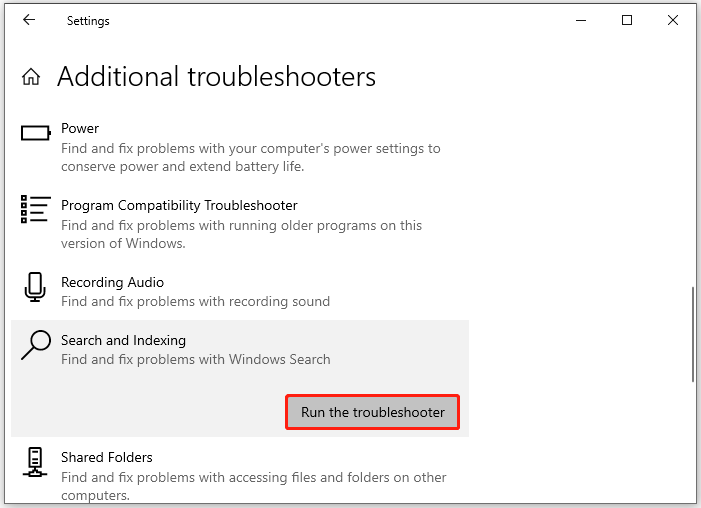Expand the Power troubleshooter entry

tap(250, 148)
